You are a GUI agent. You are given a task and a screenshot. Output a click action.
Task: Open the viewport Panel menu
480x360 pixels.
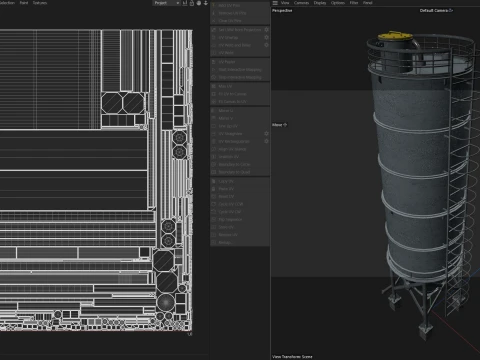(x=368, y=3)
